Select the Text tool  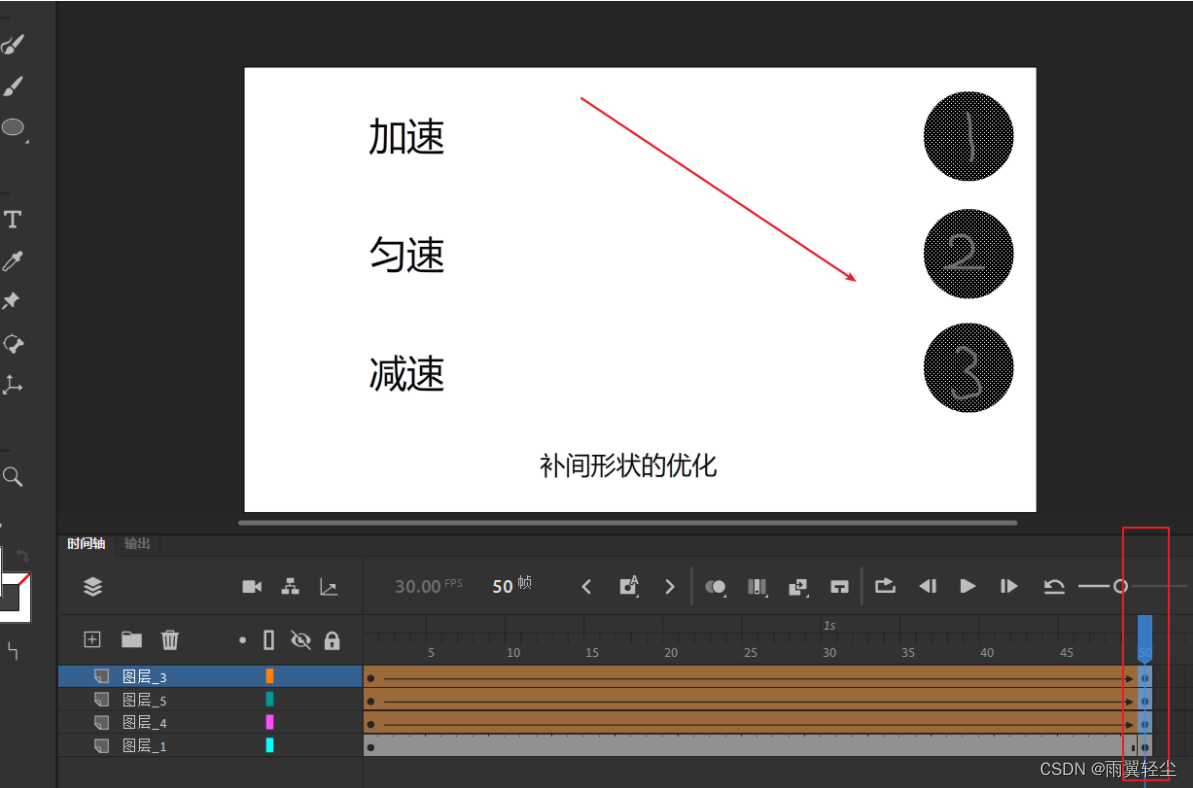[12, 220]
